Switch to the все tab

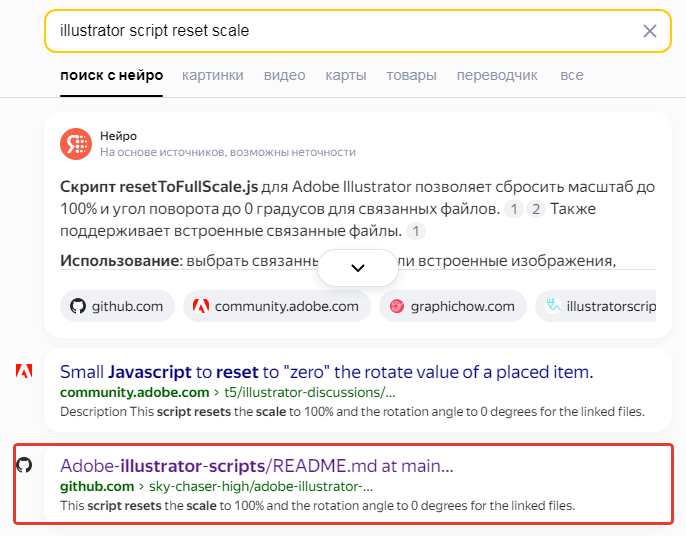click(572, 75)
